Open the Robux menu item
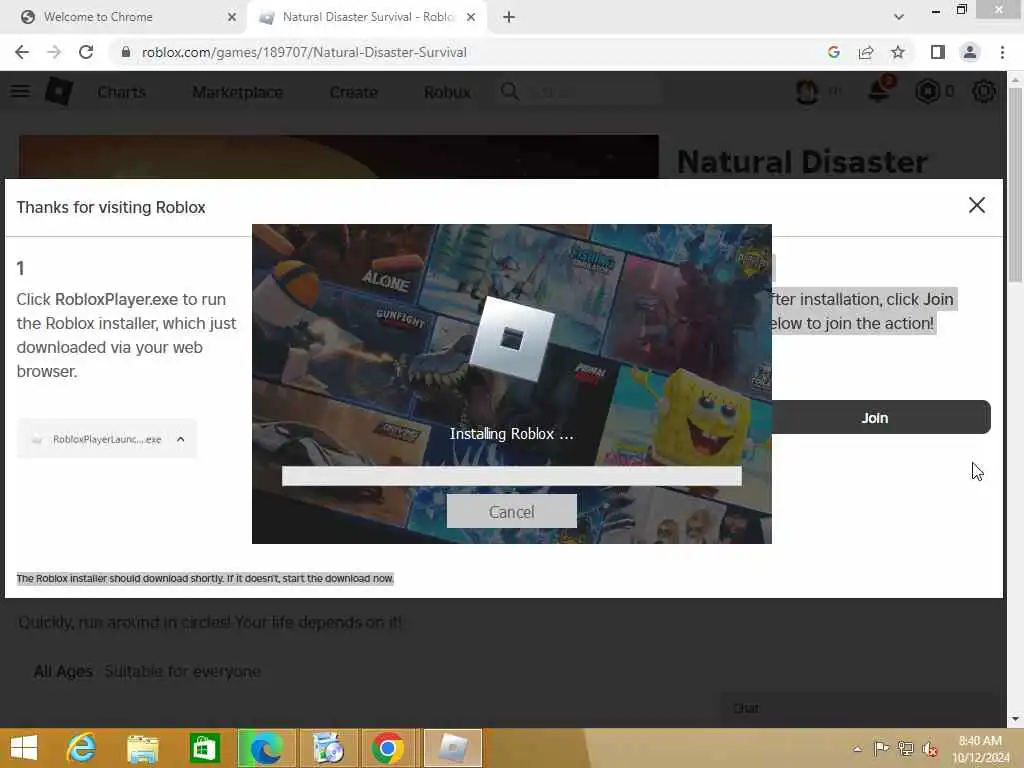The image size is (1024, 768). [447, 92]
